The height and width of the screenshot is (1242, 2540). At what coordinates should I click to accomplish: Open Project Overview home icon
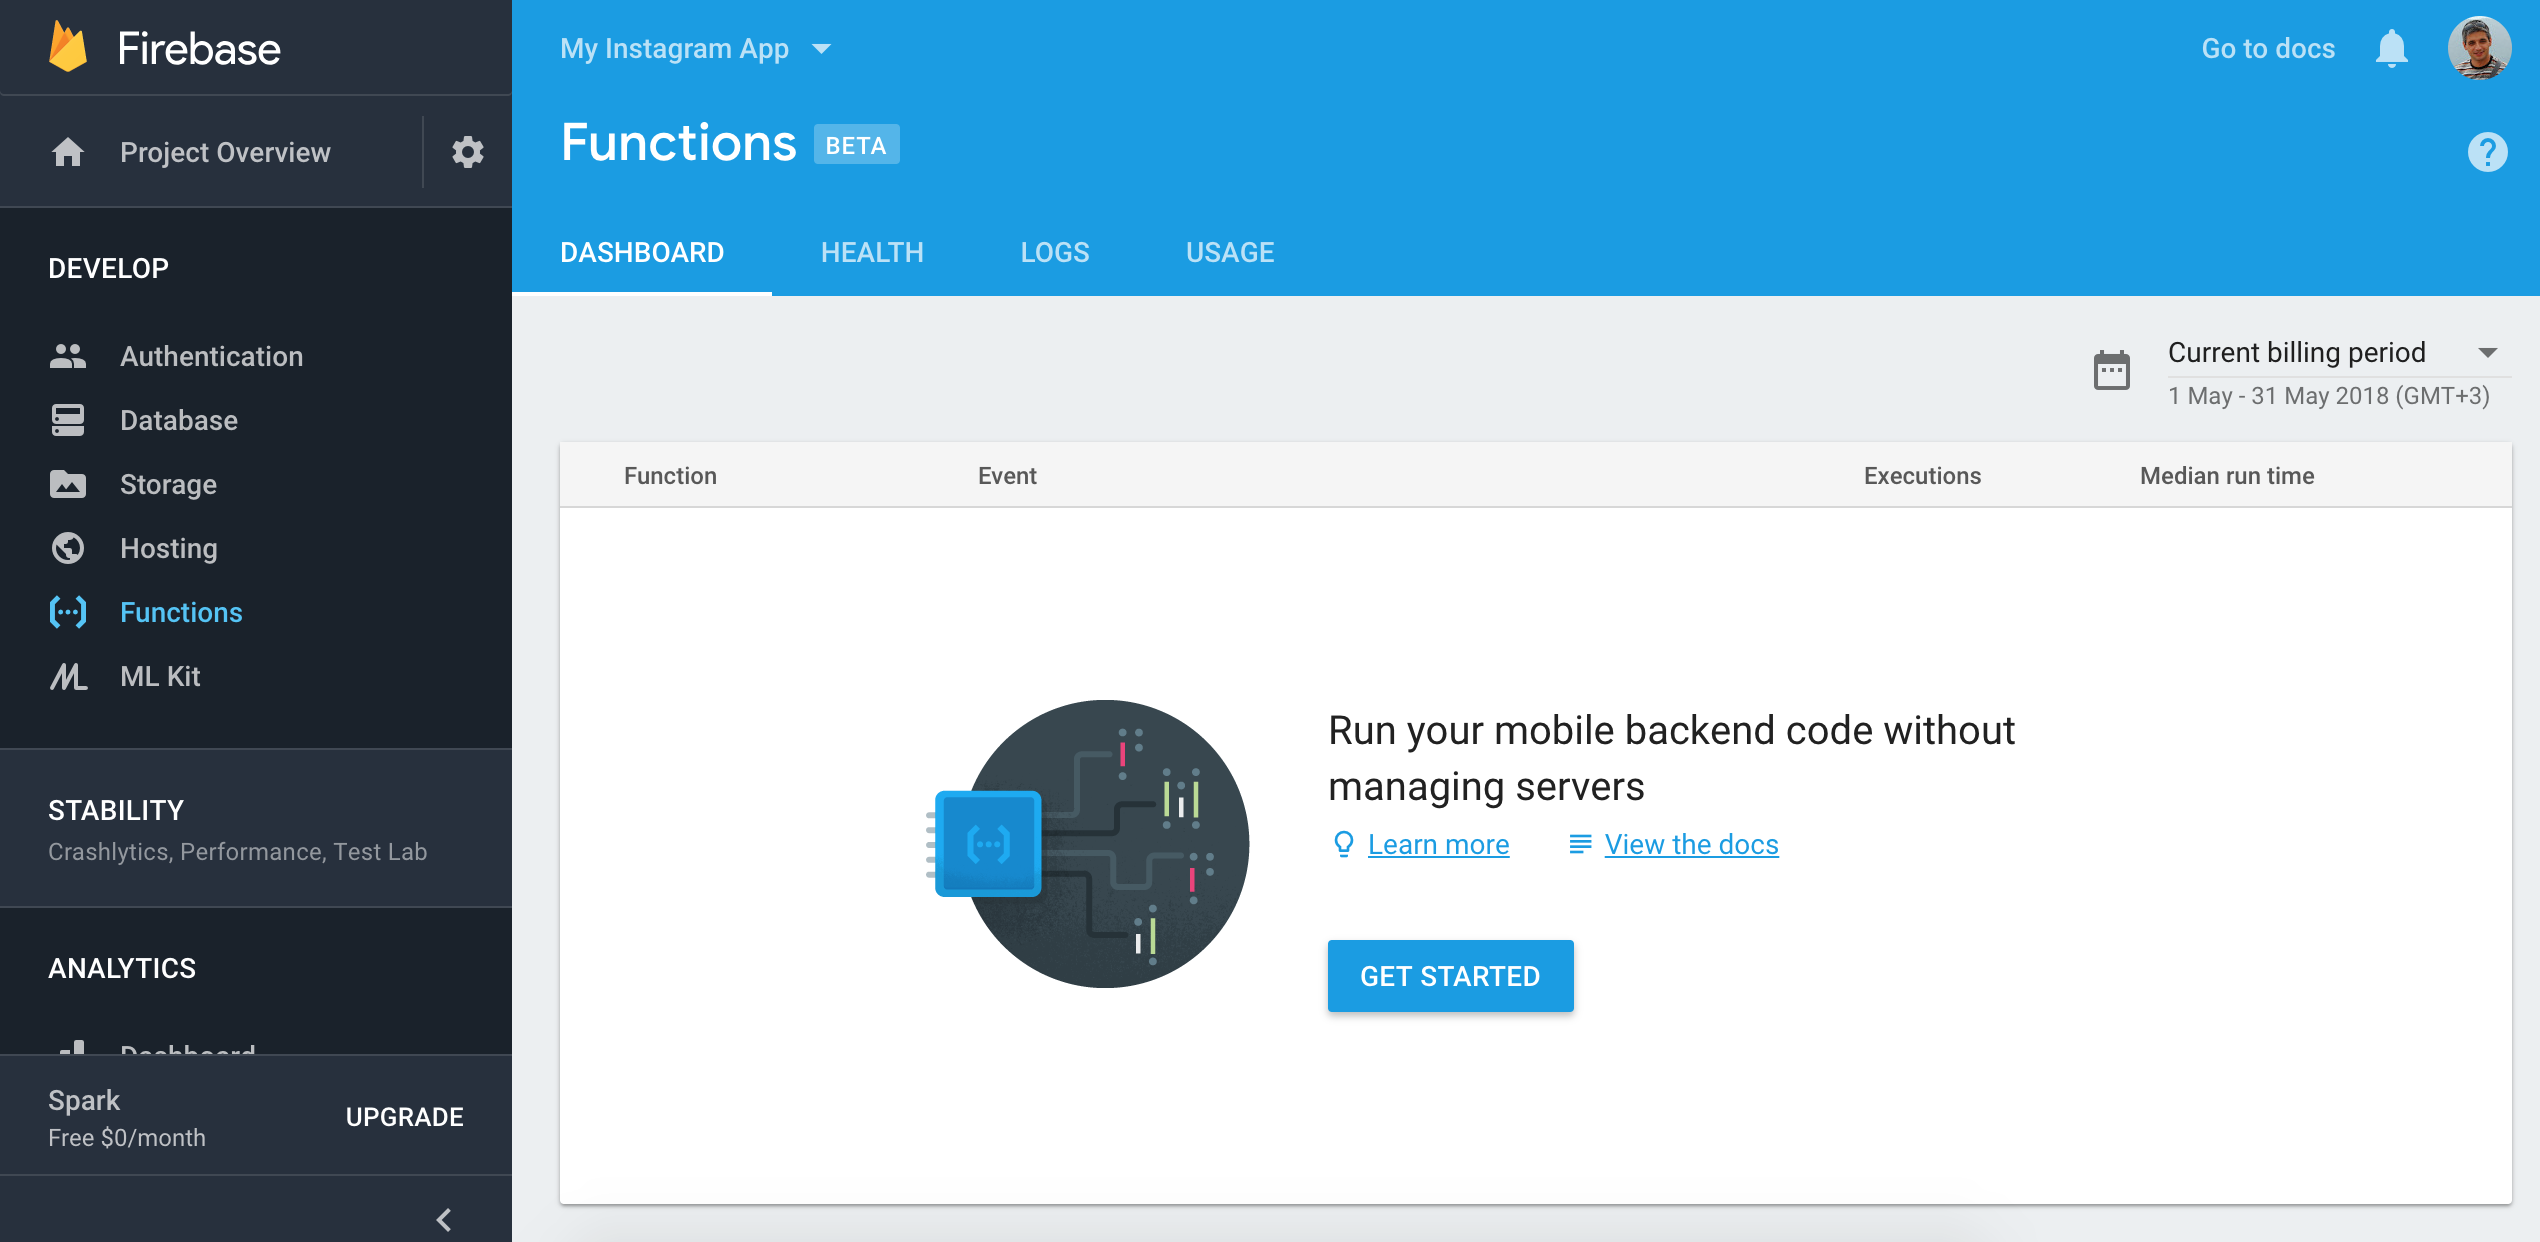pos(68,152)
